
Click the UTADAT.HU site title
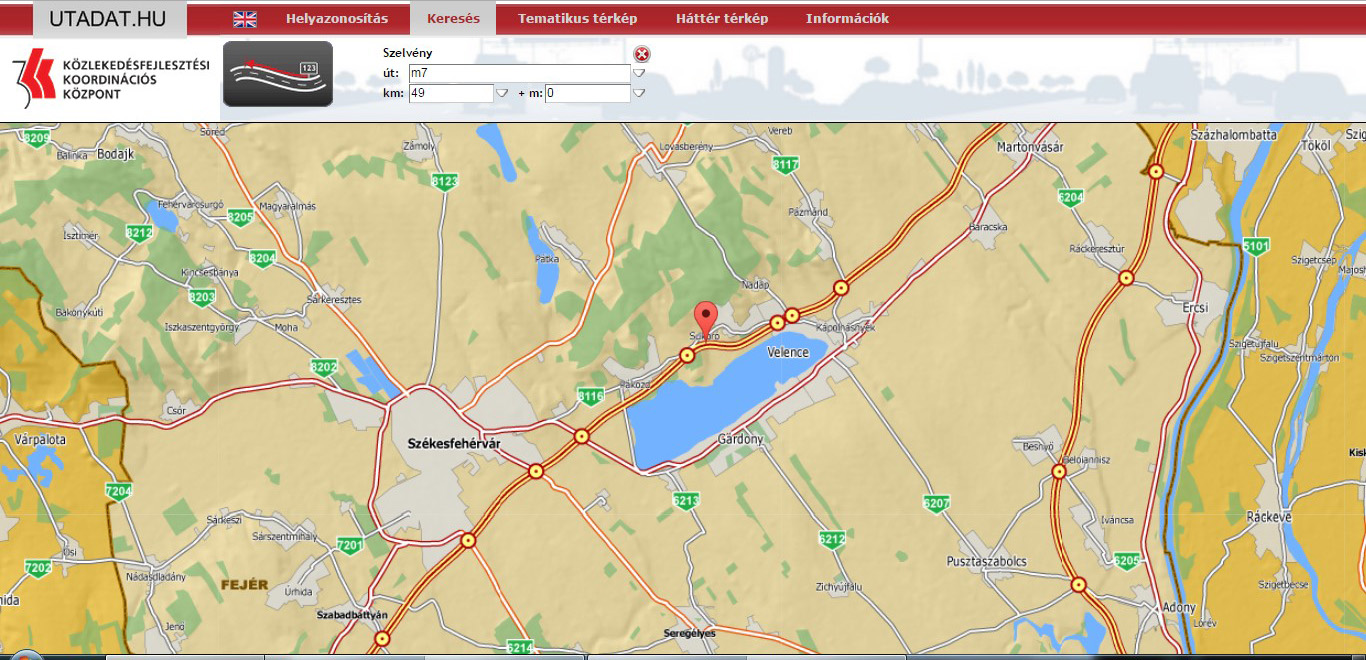click(108, 19)
